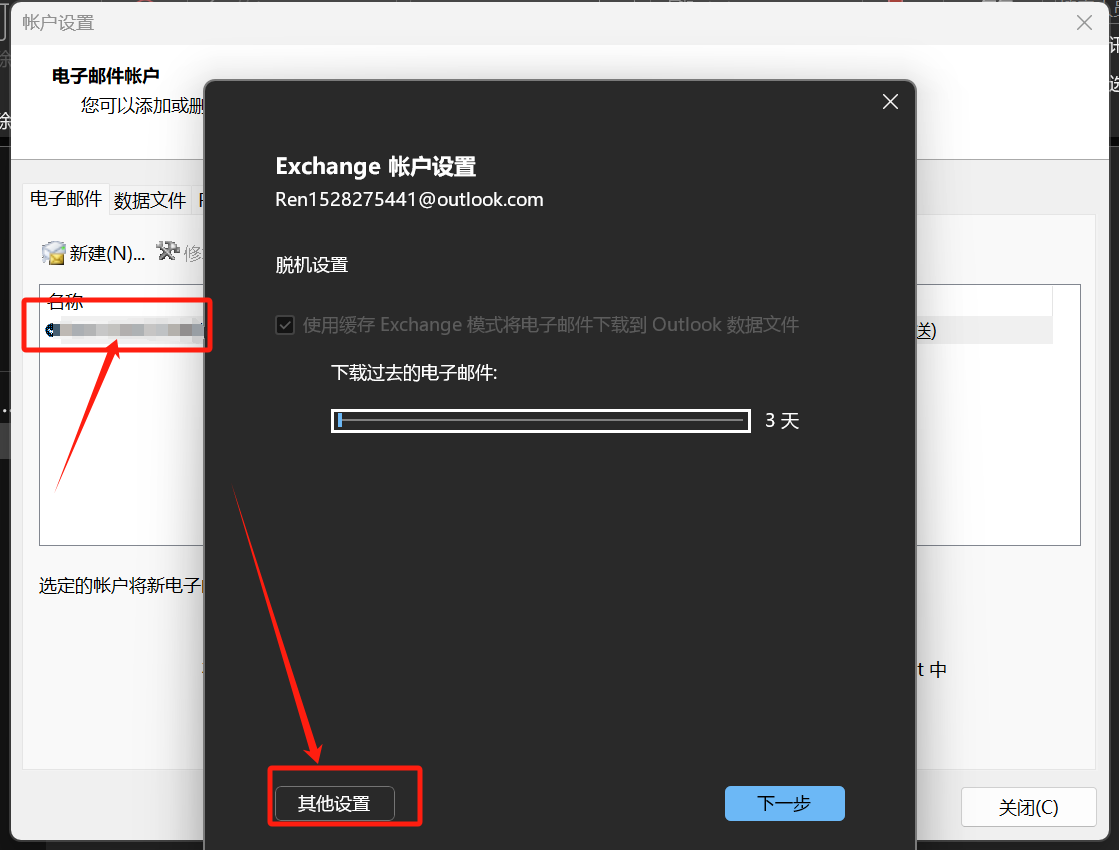Click the account email address text
The image size is (1119, 850).
pos(410,200)
